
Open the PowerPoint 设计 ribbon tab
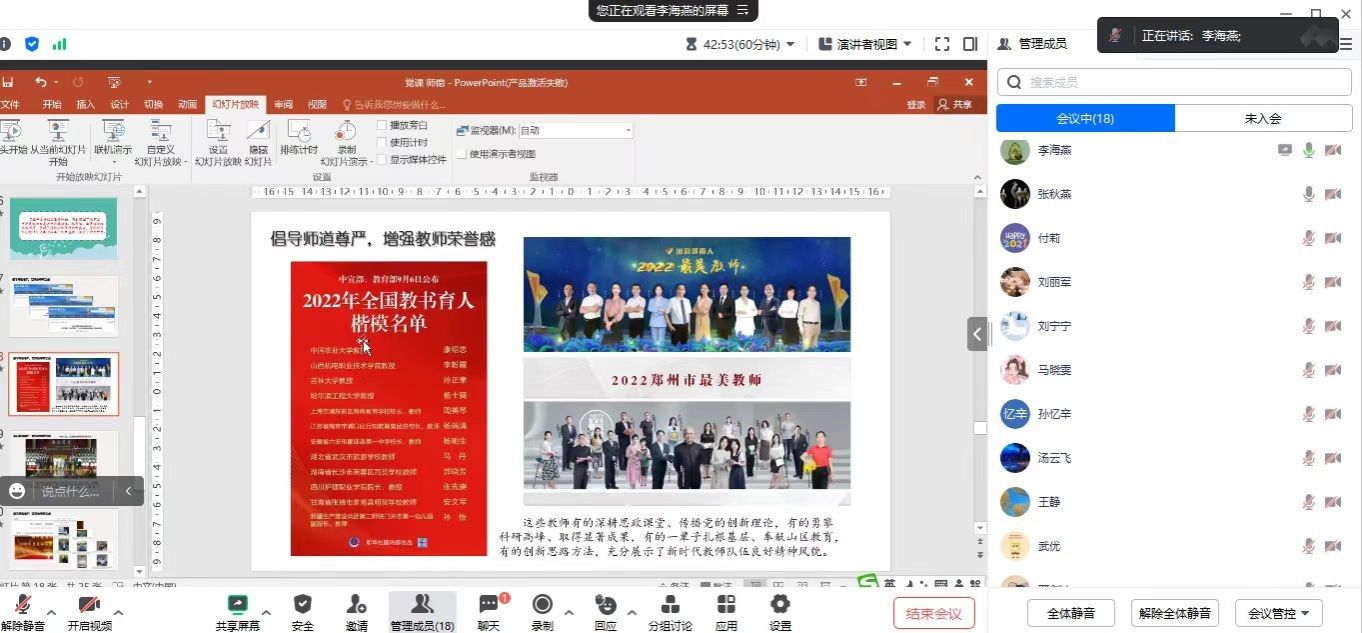pos(120,104)
